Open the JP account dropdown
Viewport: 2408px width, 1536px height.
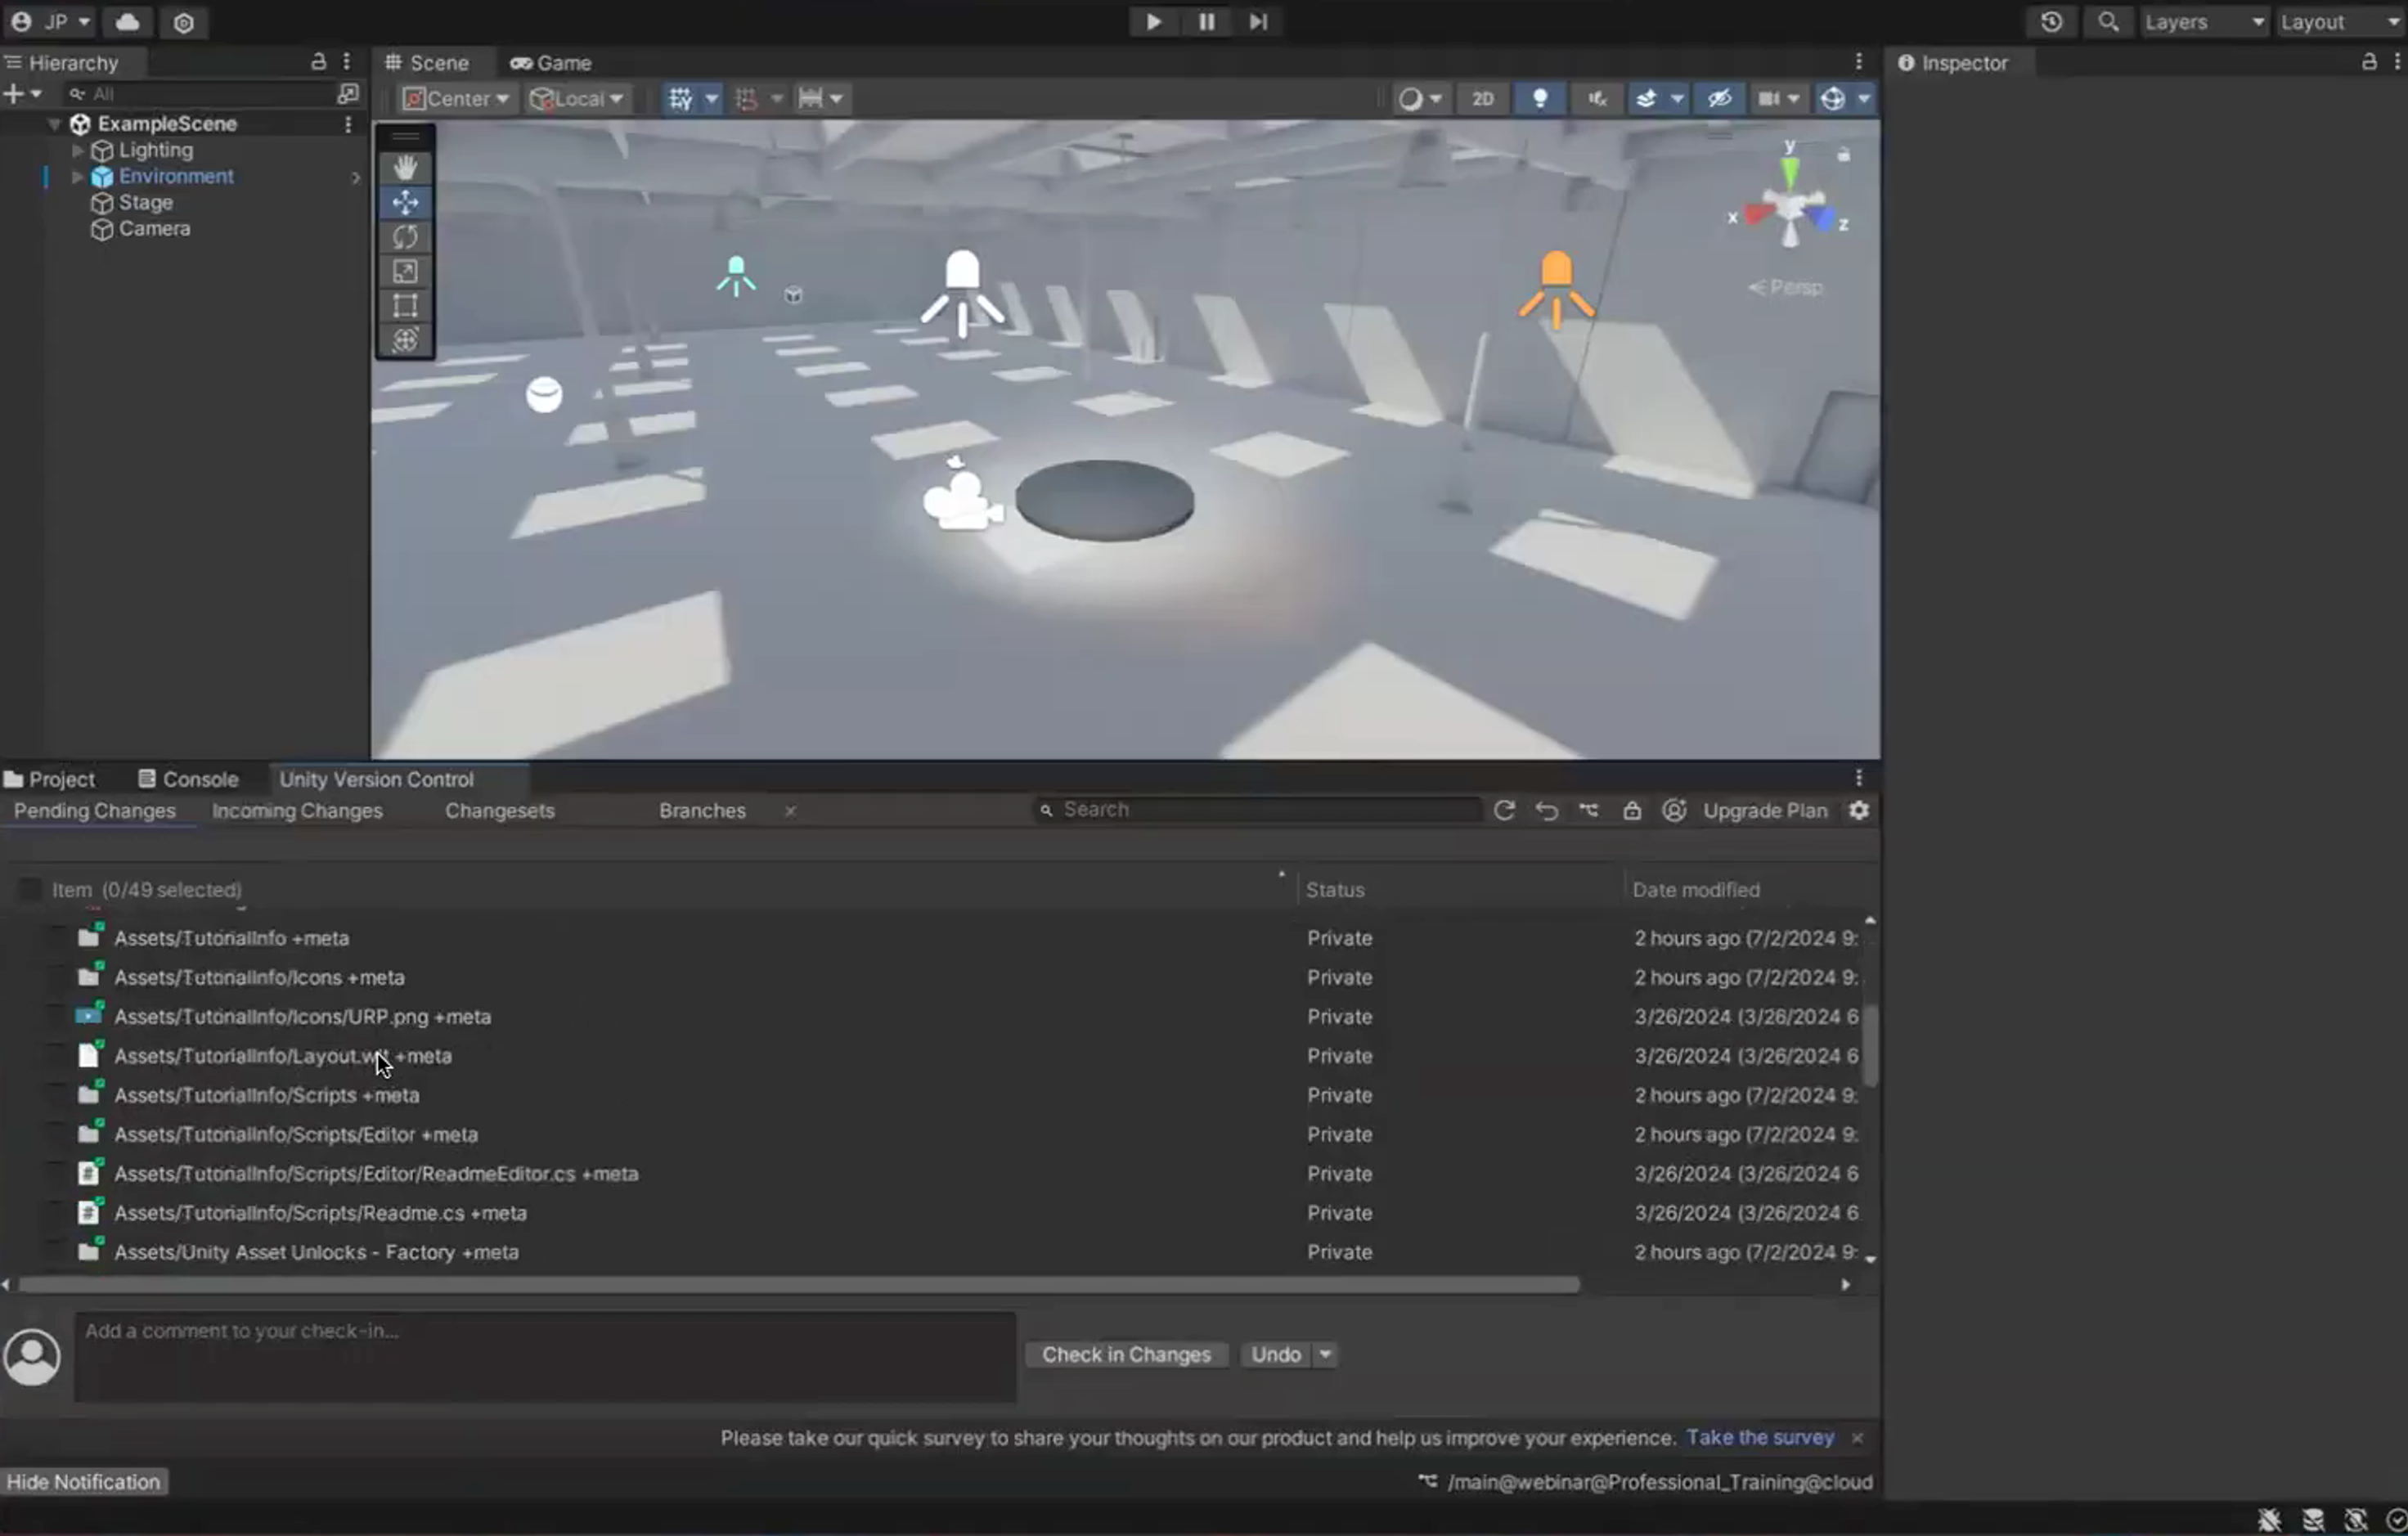coord(50,22)
